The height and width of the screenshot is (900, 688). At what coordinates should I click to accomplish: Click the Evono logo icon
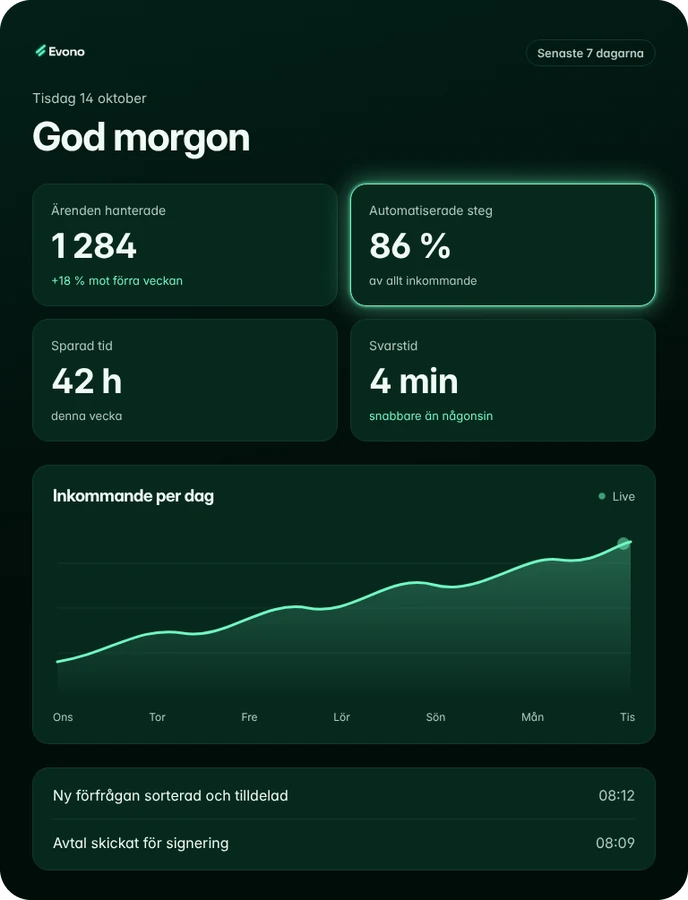(40, 51)
